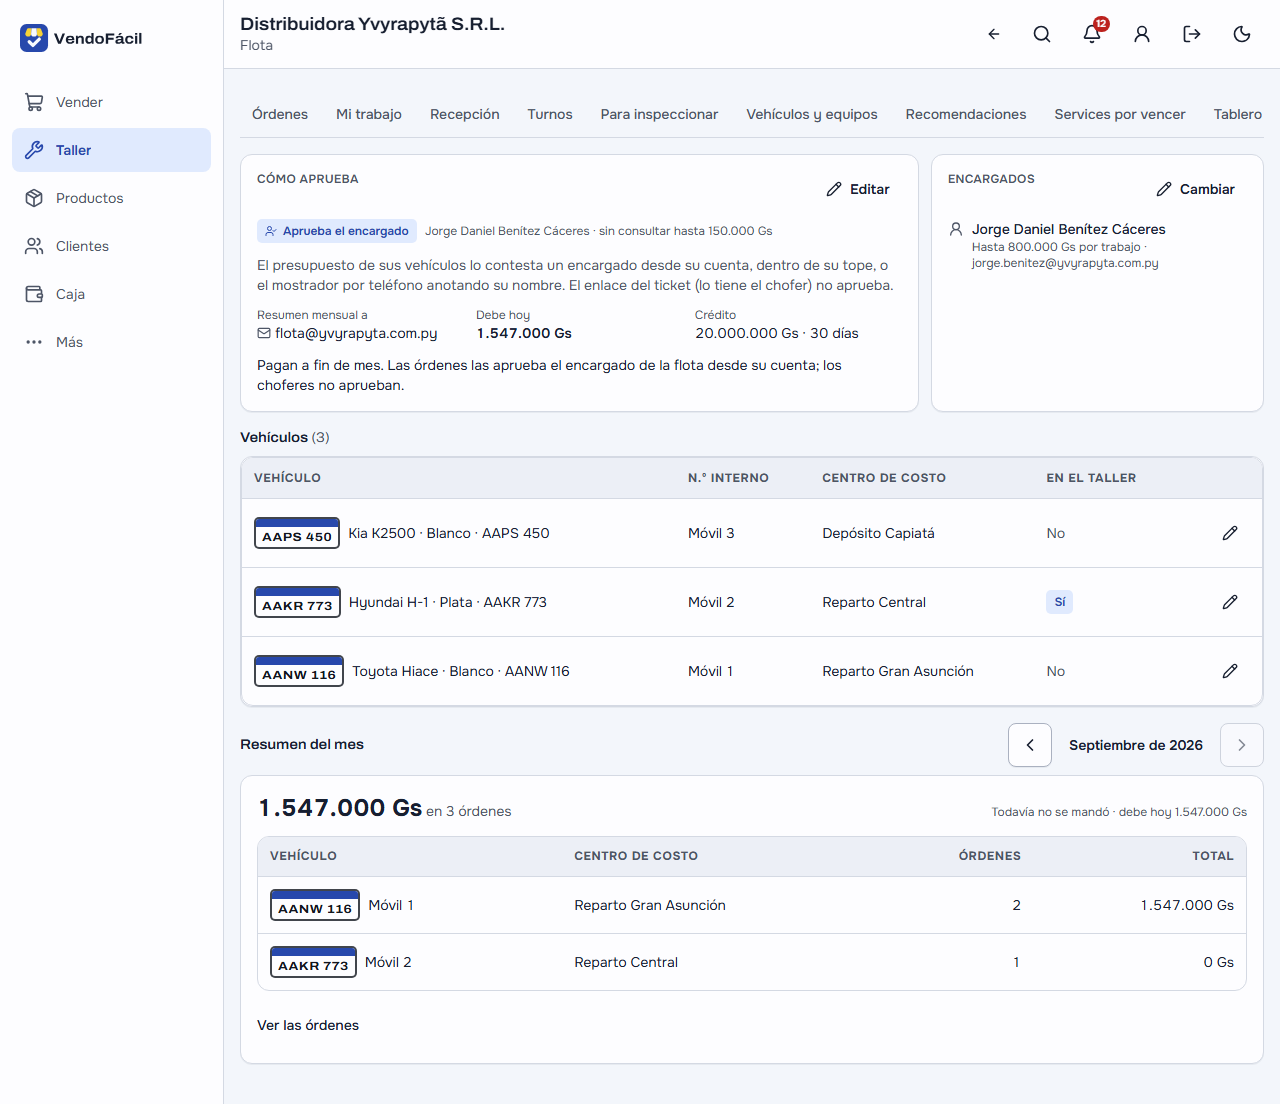The height and width of the screenshot is (1104, 1280).
Task: Open Productos in the sidebar
Action: point(112,198)
